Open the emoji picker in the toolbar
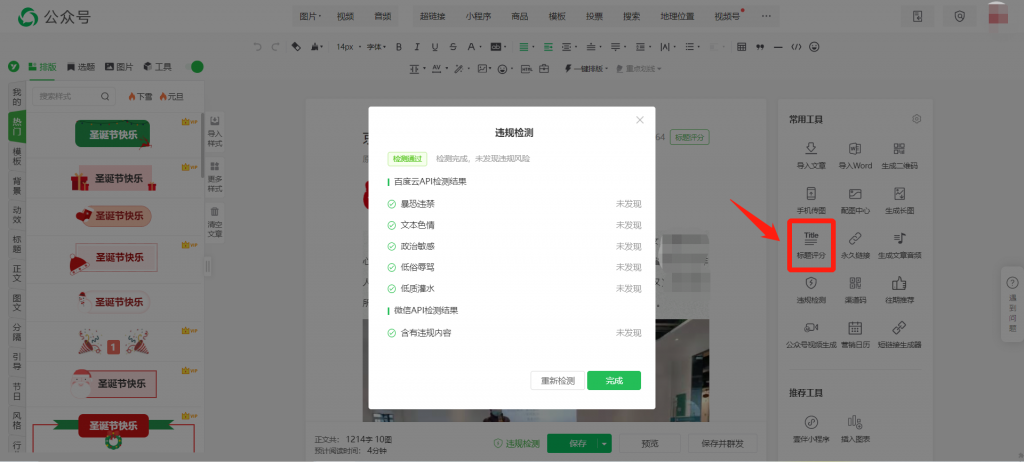The image size is (1024, 462). pos(814,47)
